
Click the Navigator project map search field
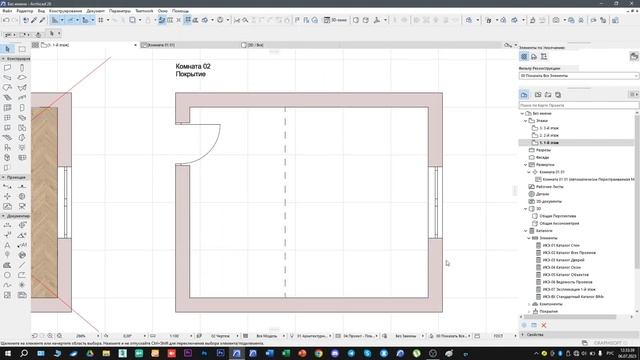[x=578, y=105]
